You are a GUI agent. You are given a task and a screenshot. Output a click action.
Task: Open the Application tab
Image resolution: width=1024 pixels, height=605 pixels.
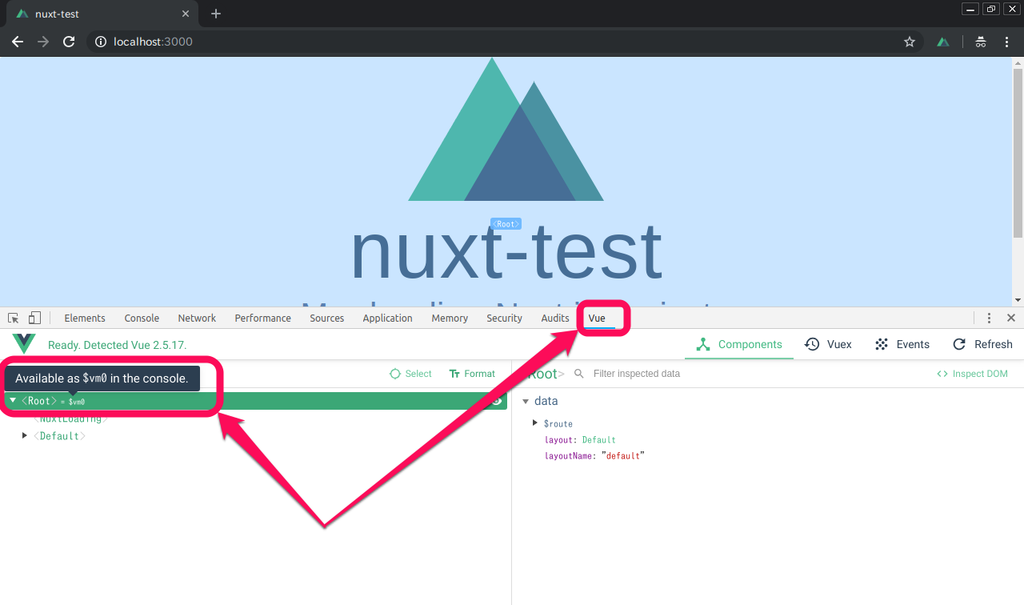(x=387, y=318)
